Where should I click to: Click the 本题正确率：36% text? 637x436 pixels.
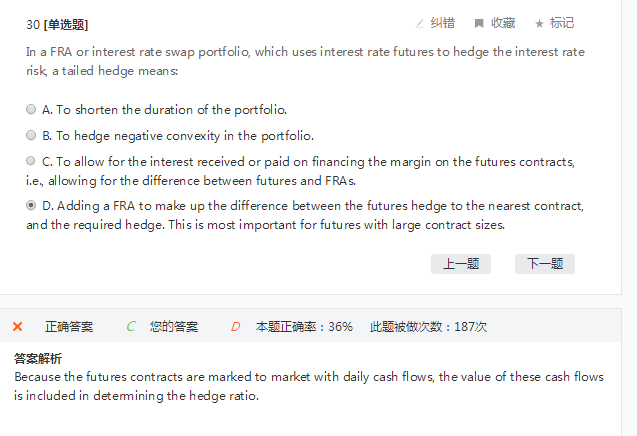click(x=304, y=327)
